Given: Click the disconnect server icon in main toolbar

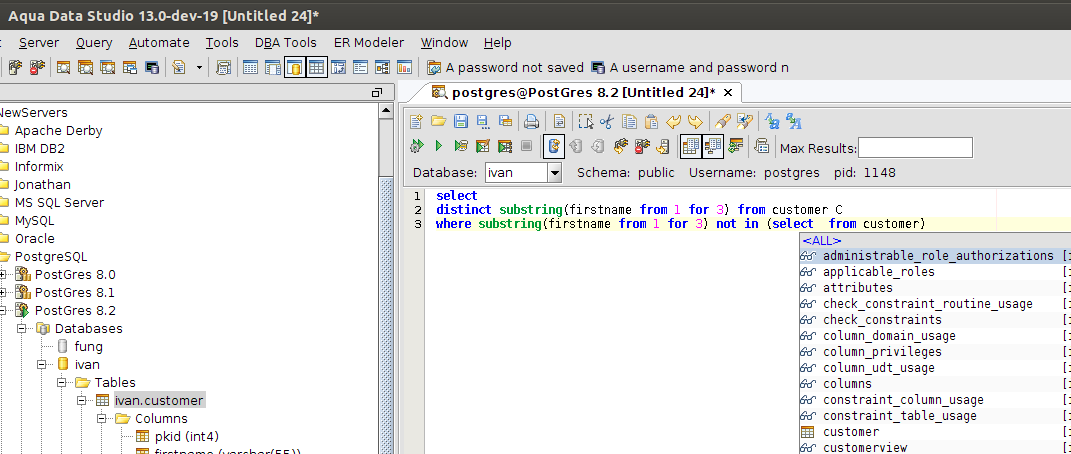Looking at the screenshot, I should point(37,68).
